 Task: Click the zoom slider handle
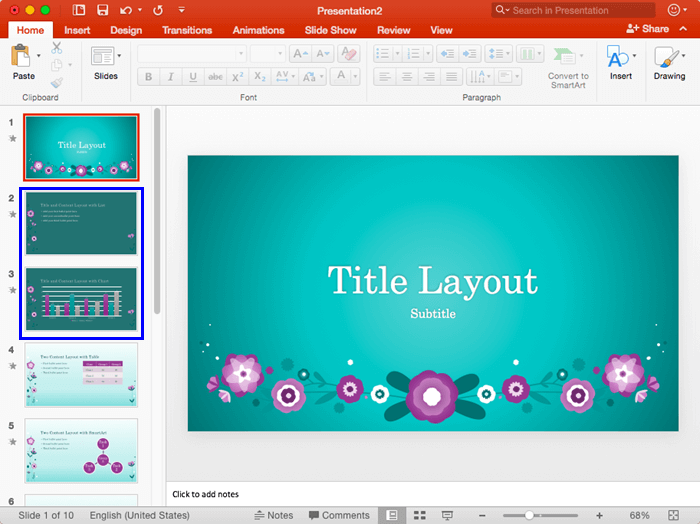pyautogui.click(x=529, y=515)
